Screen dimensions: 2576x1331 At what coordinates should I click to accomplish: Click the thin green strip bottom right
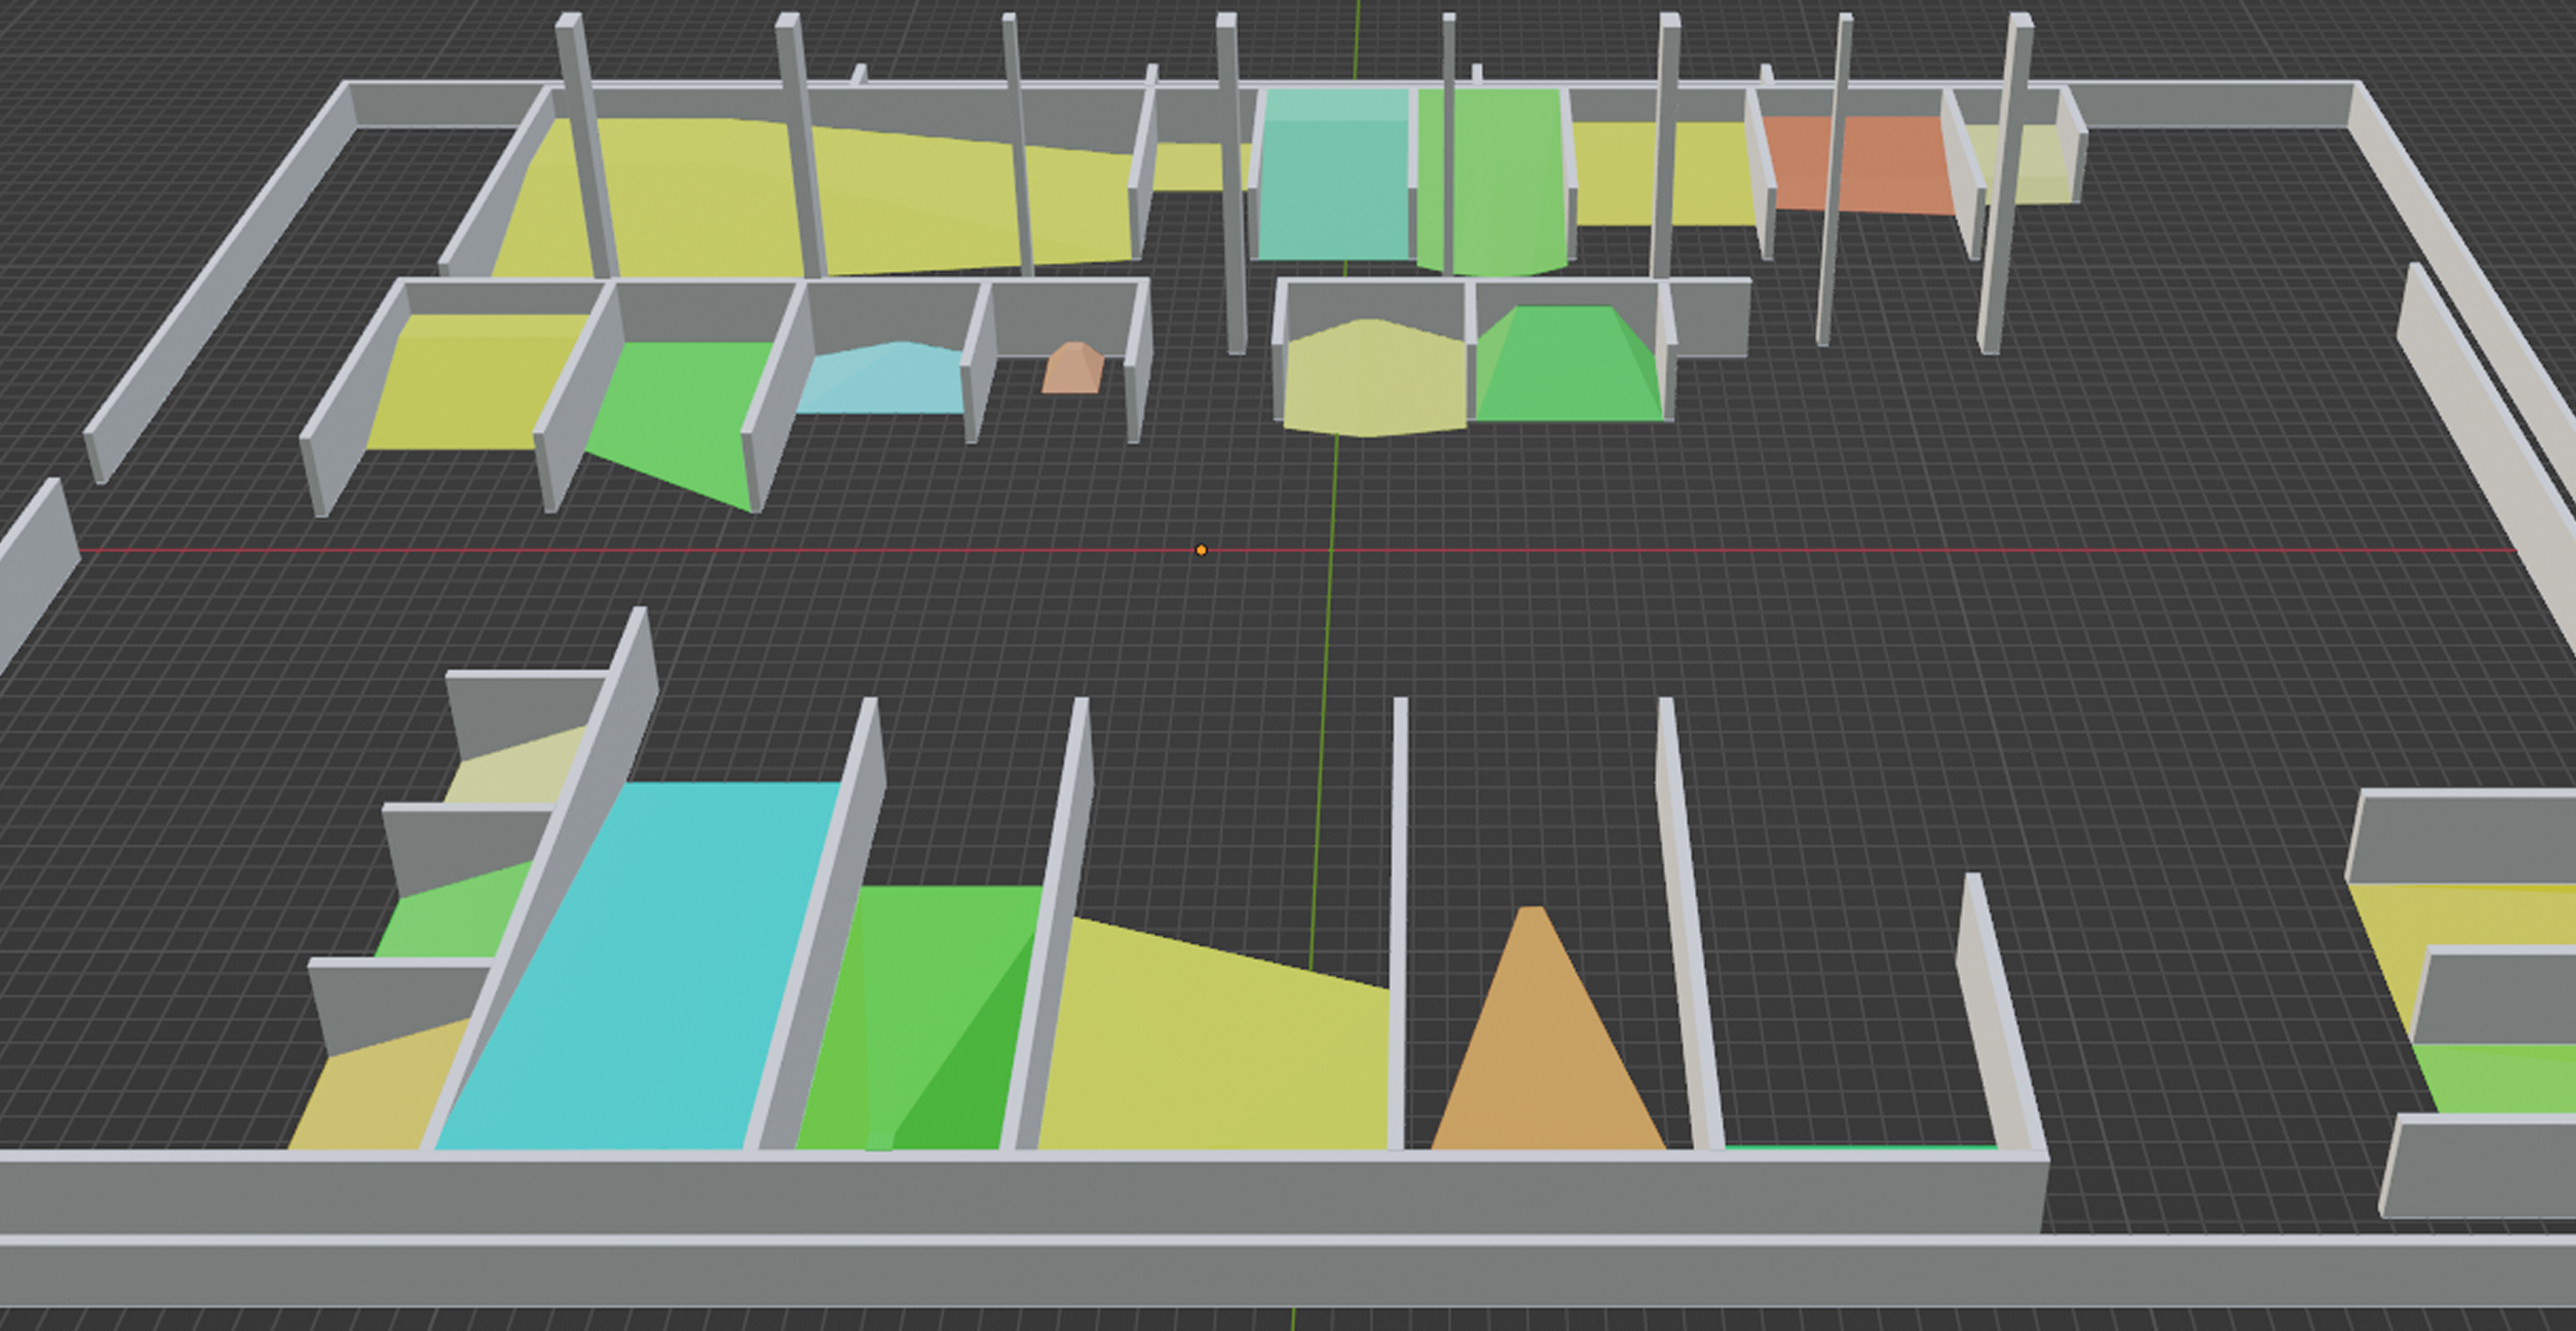click(x=1860, y=1147)
